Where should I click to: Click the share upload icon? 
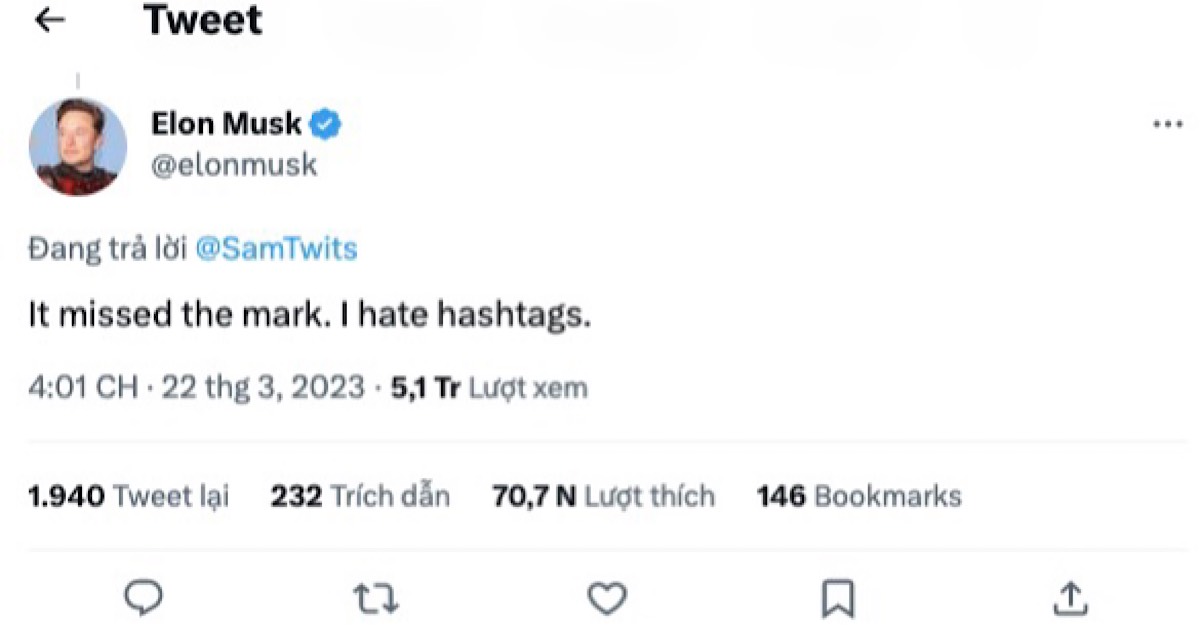click(1070, 598)
